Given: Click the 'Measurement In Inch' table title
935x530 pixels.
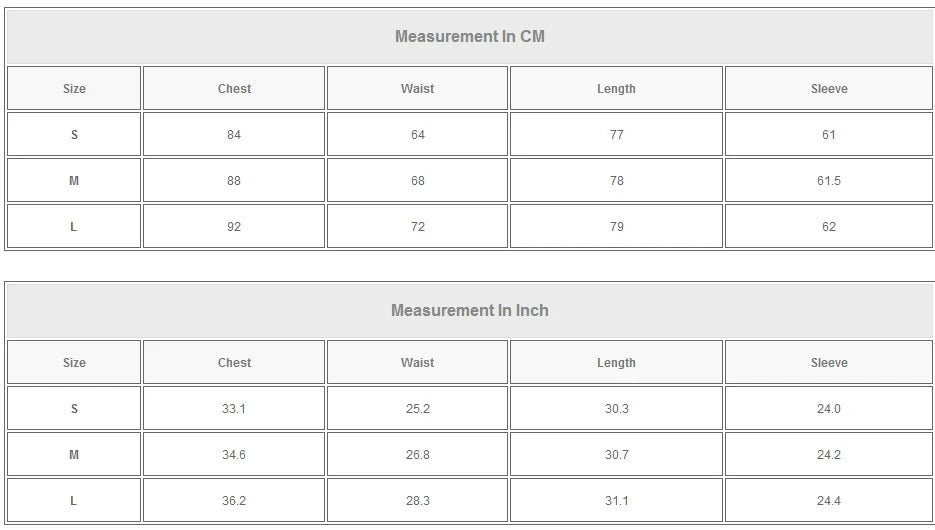Looking at the screenshot, I should tap(469, 310).
